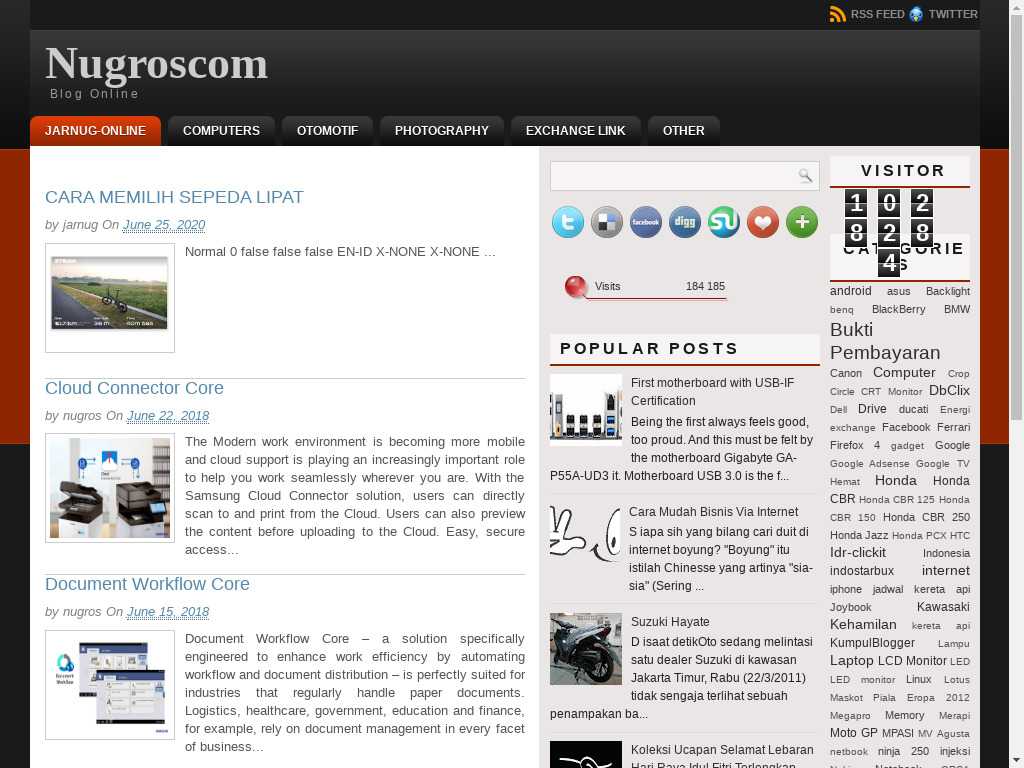Open the 'Suzuki Hayate' popular post

pos(670,622)
